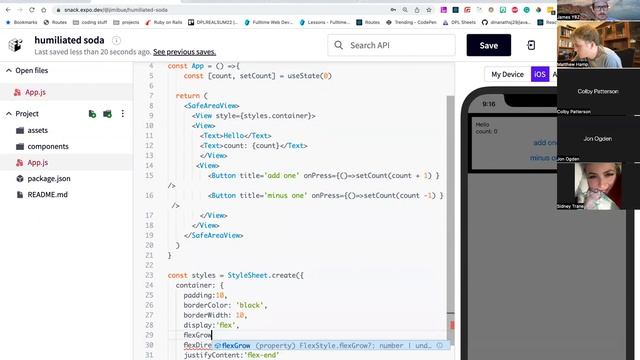Open the Project three-dot options menu
The image size is (640, 360).
coord(122,114)
